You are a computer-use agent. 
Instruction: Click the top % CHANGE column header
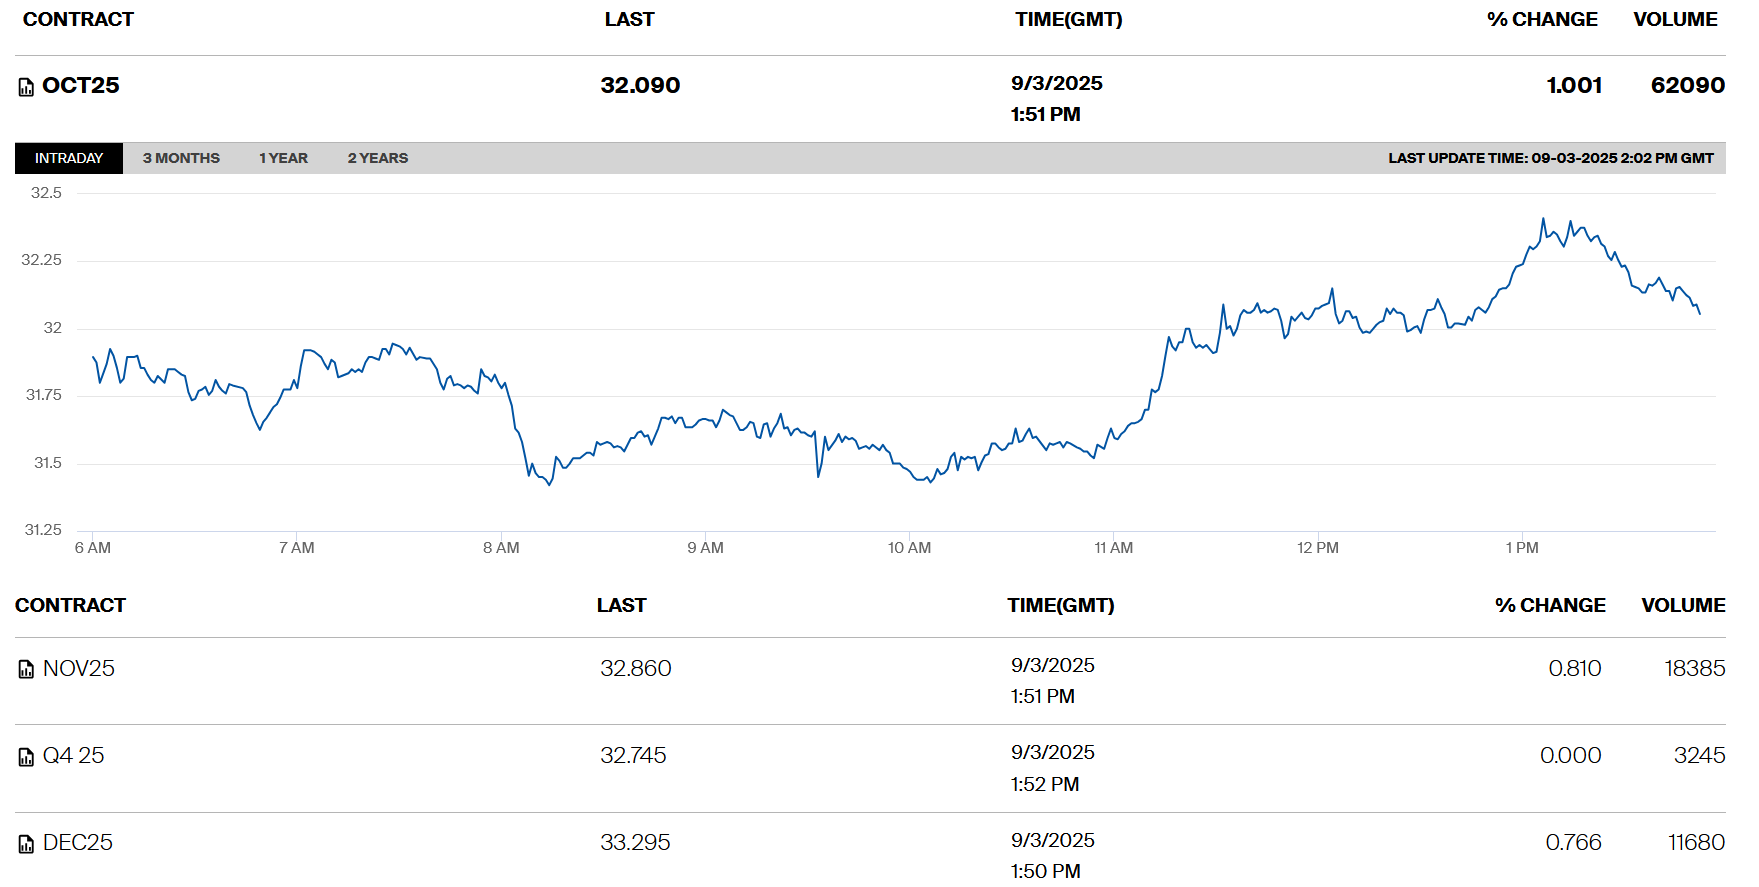(x=1541, y=20)
